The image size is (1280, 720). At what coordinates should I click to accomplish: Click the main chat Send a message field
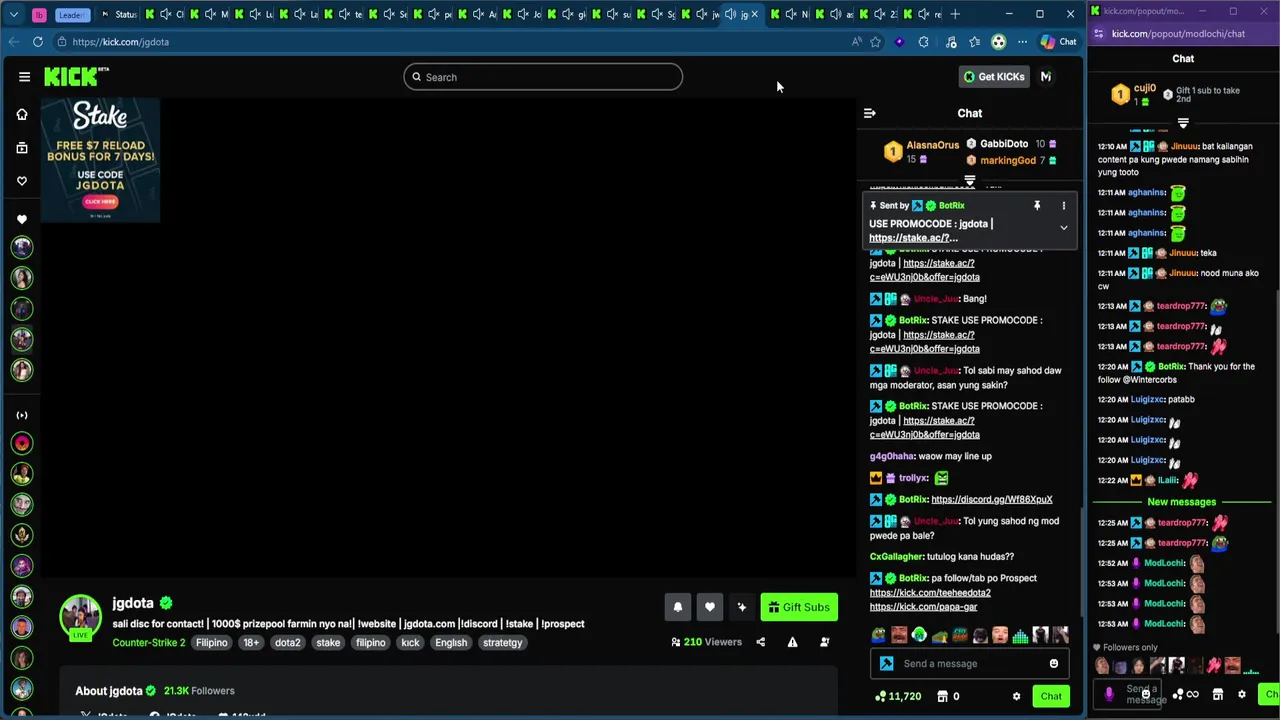pyautogui.click(x=969, y=664)
